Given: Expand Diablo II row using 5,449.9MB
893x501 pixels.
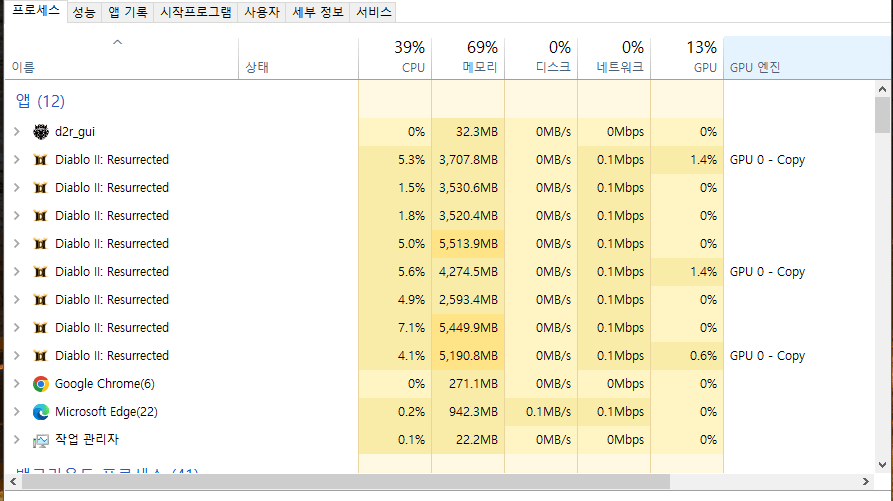Looking at the screenshot, I should click(17, 327).
